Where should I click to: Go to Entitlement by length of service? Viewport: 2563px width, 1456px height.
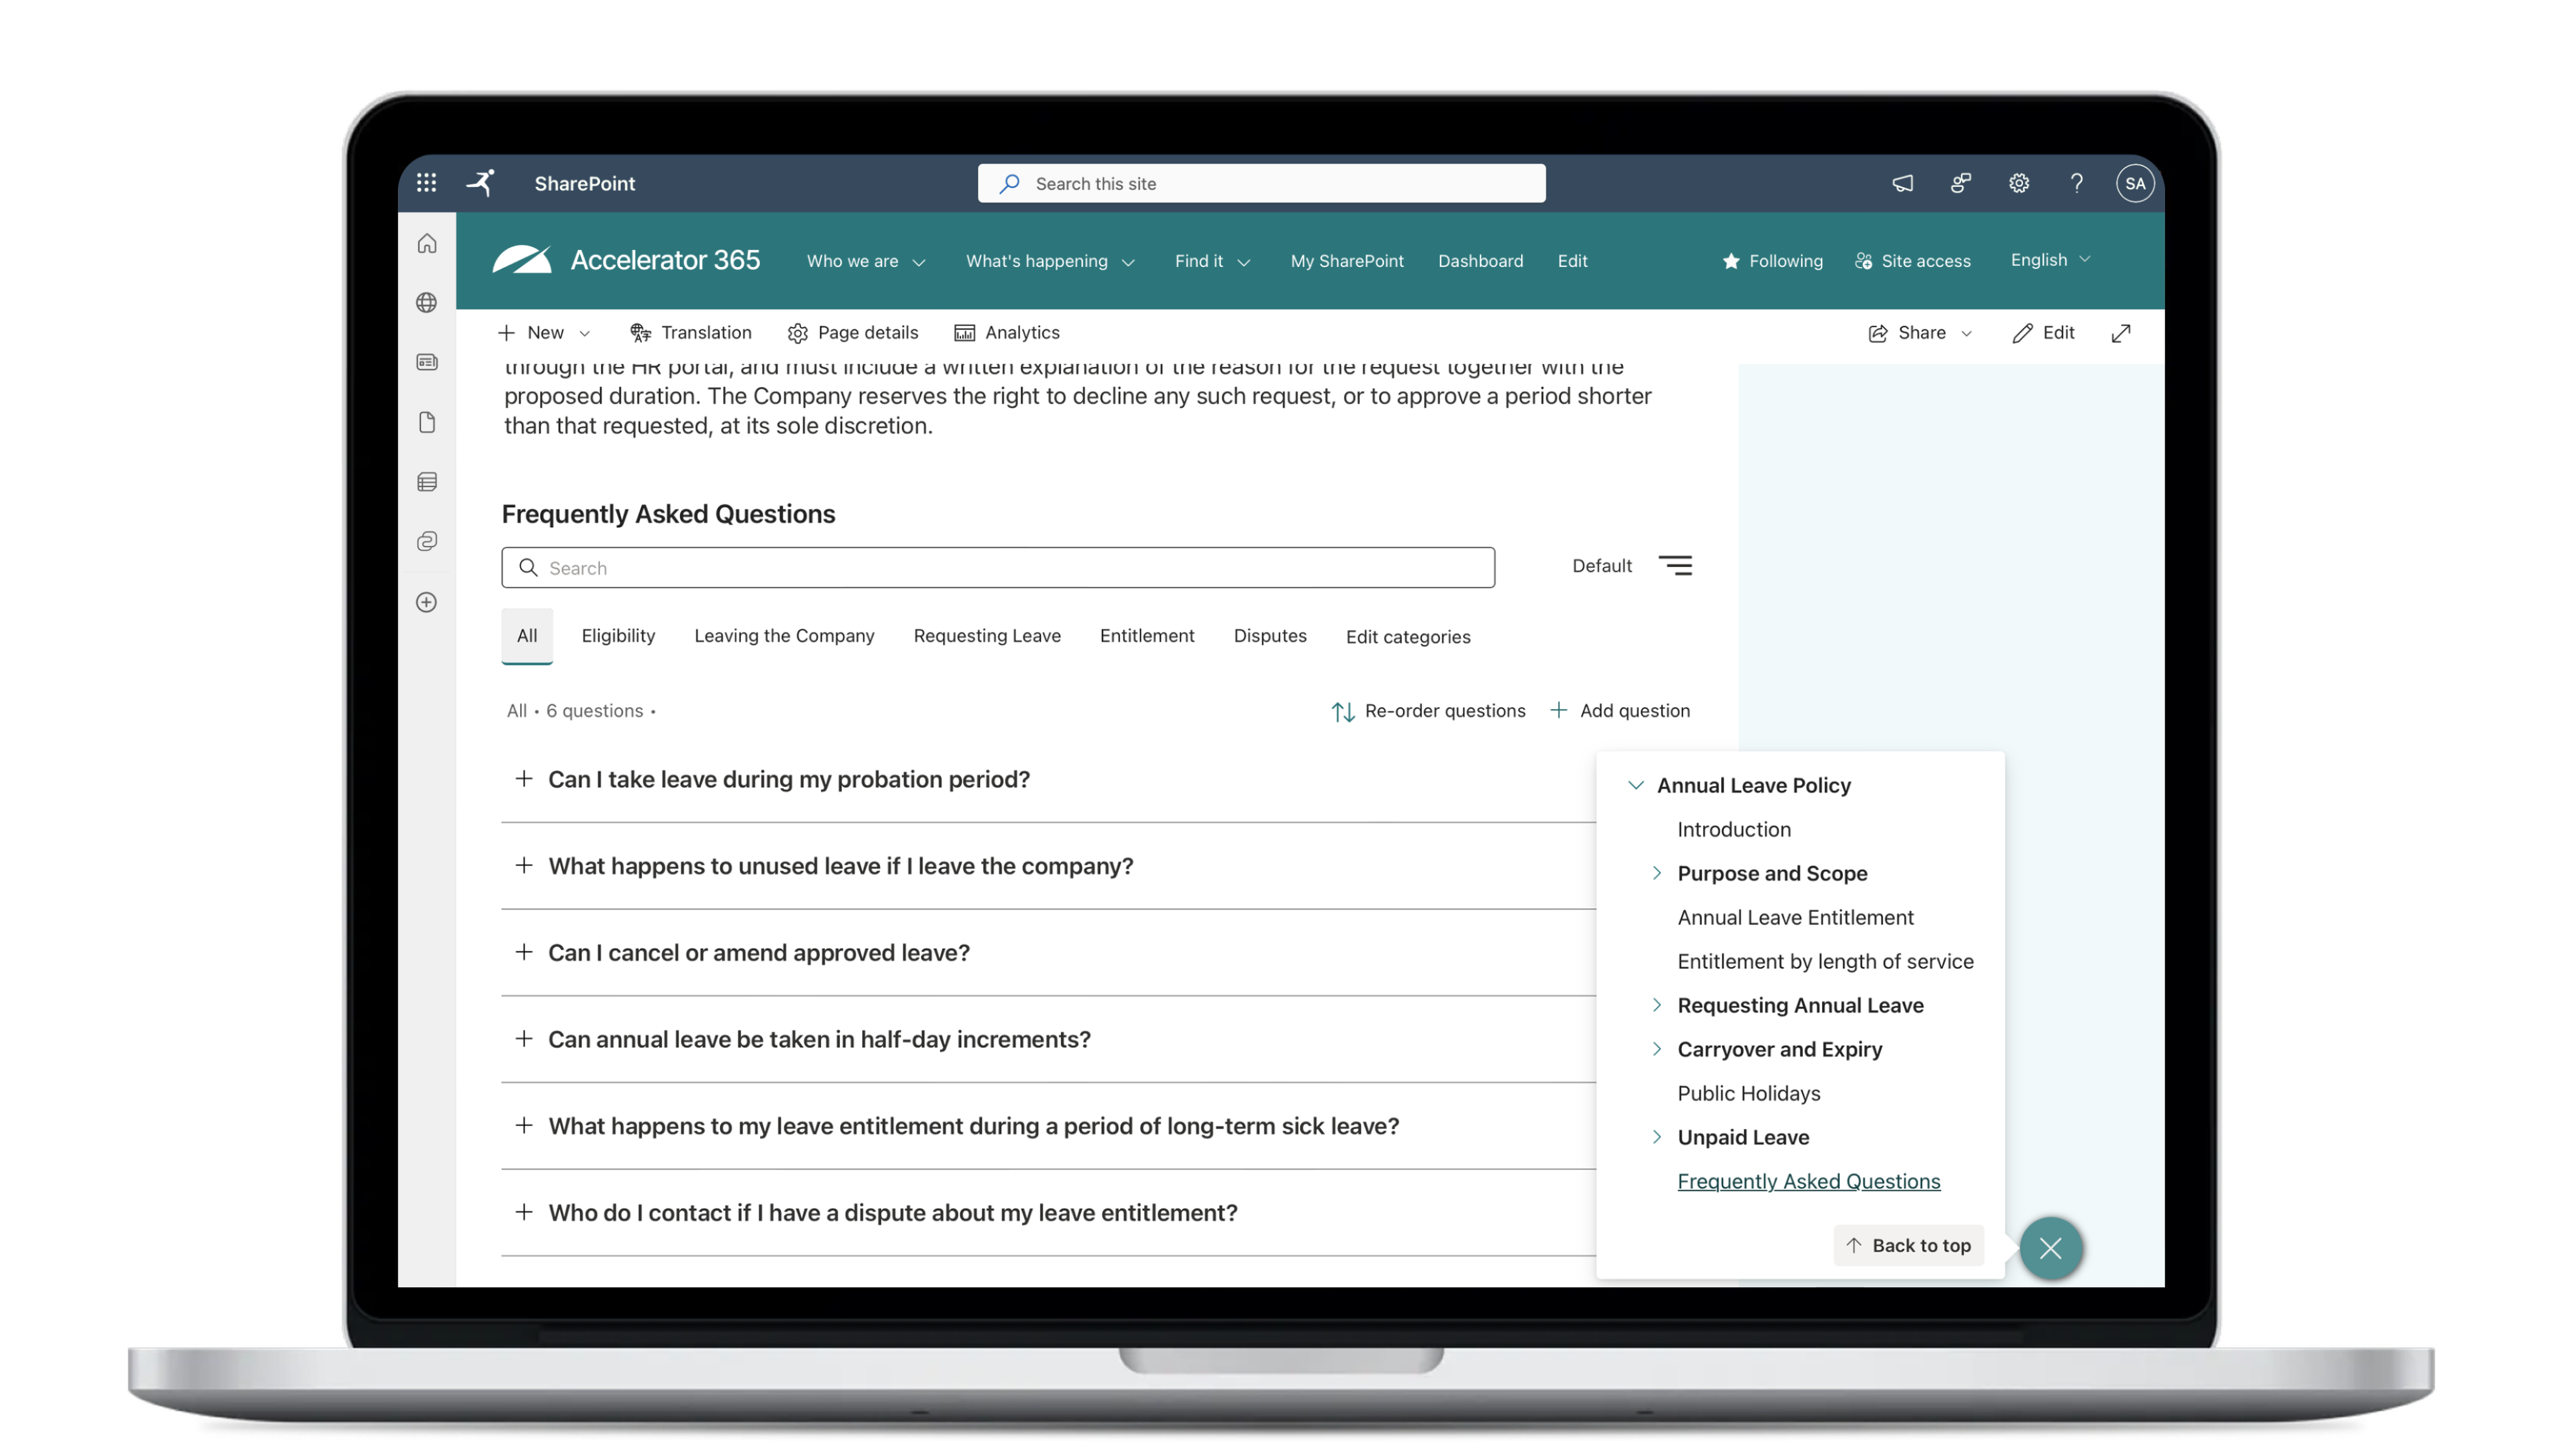1825,961
